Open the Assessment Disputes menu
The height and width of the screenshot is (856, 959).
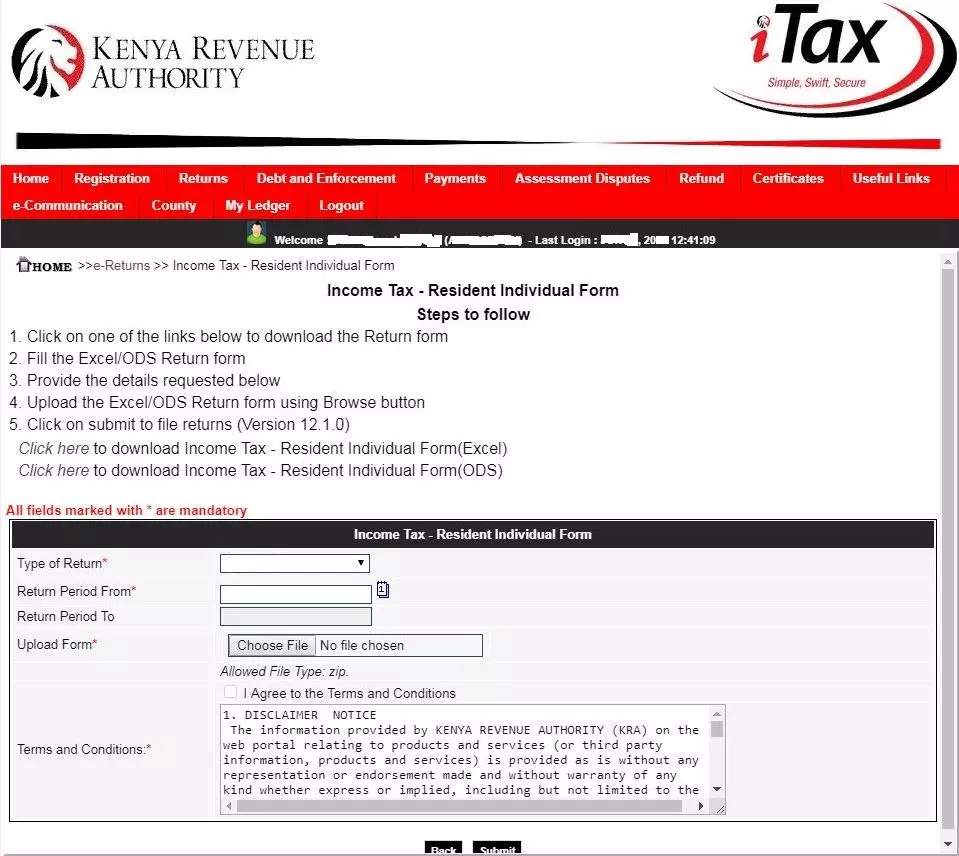point(582,178)
